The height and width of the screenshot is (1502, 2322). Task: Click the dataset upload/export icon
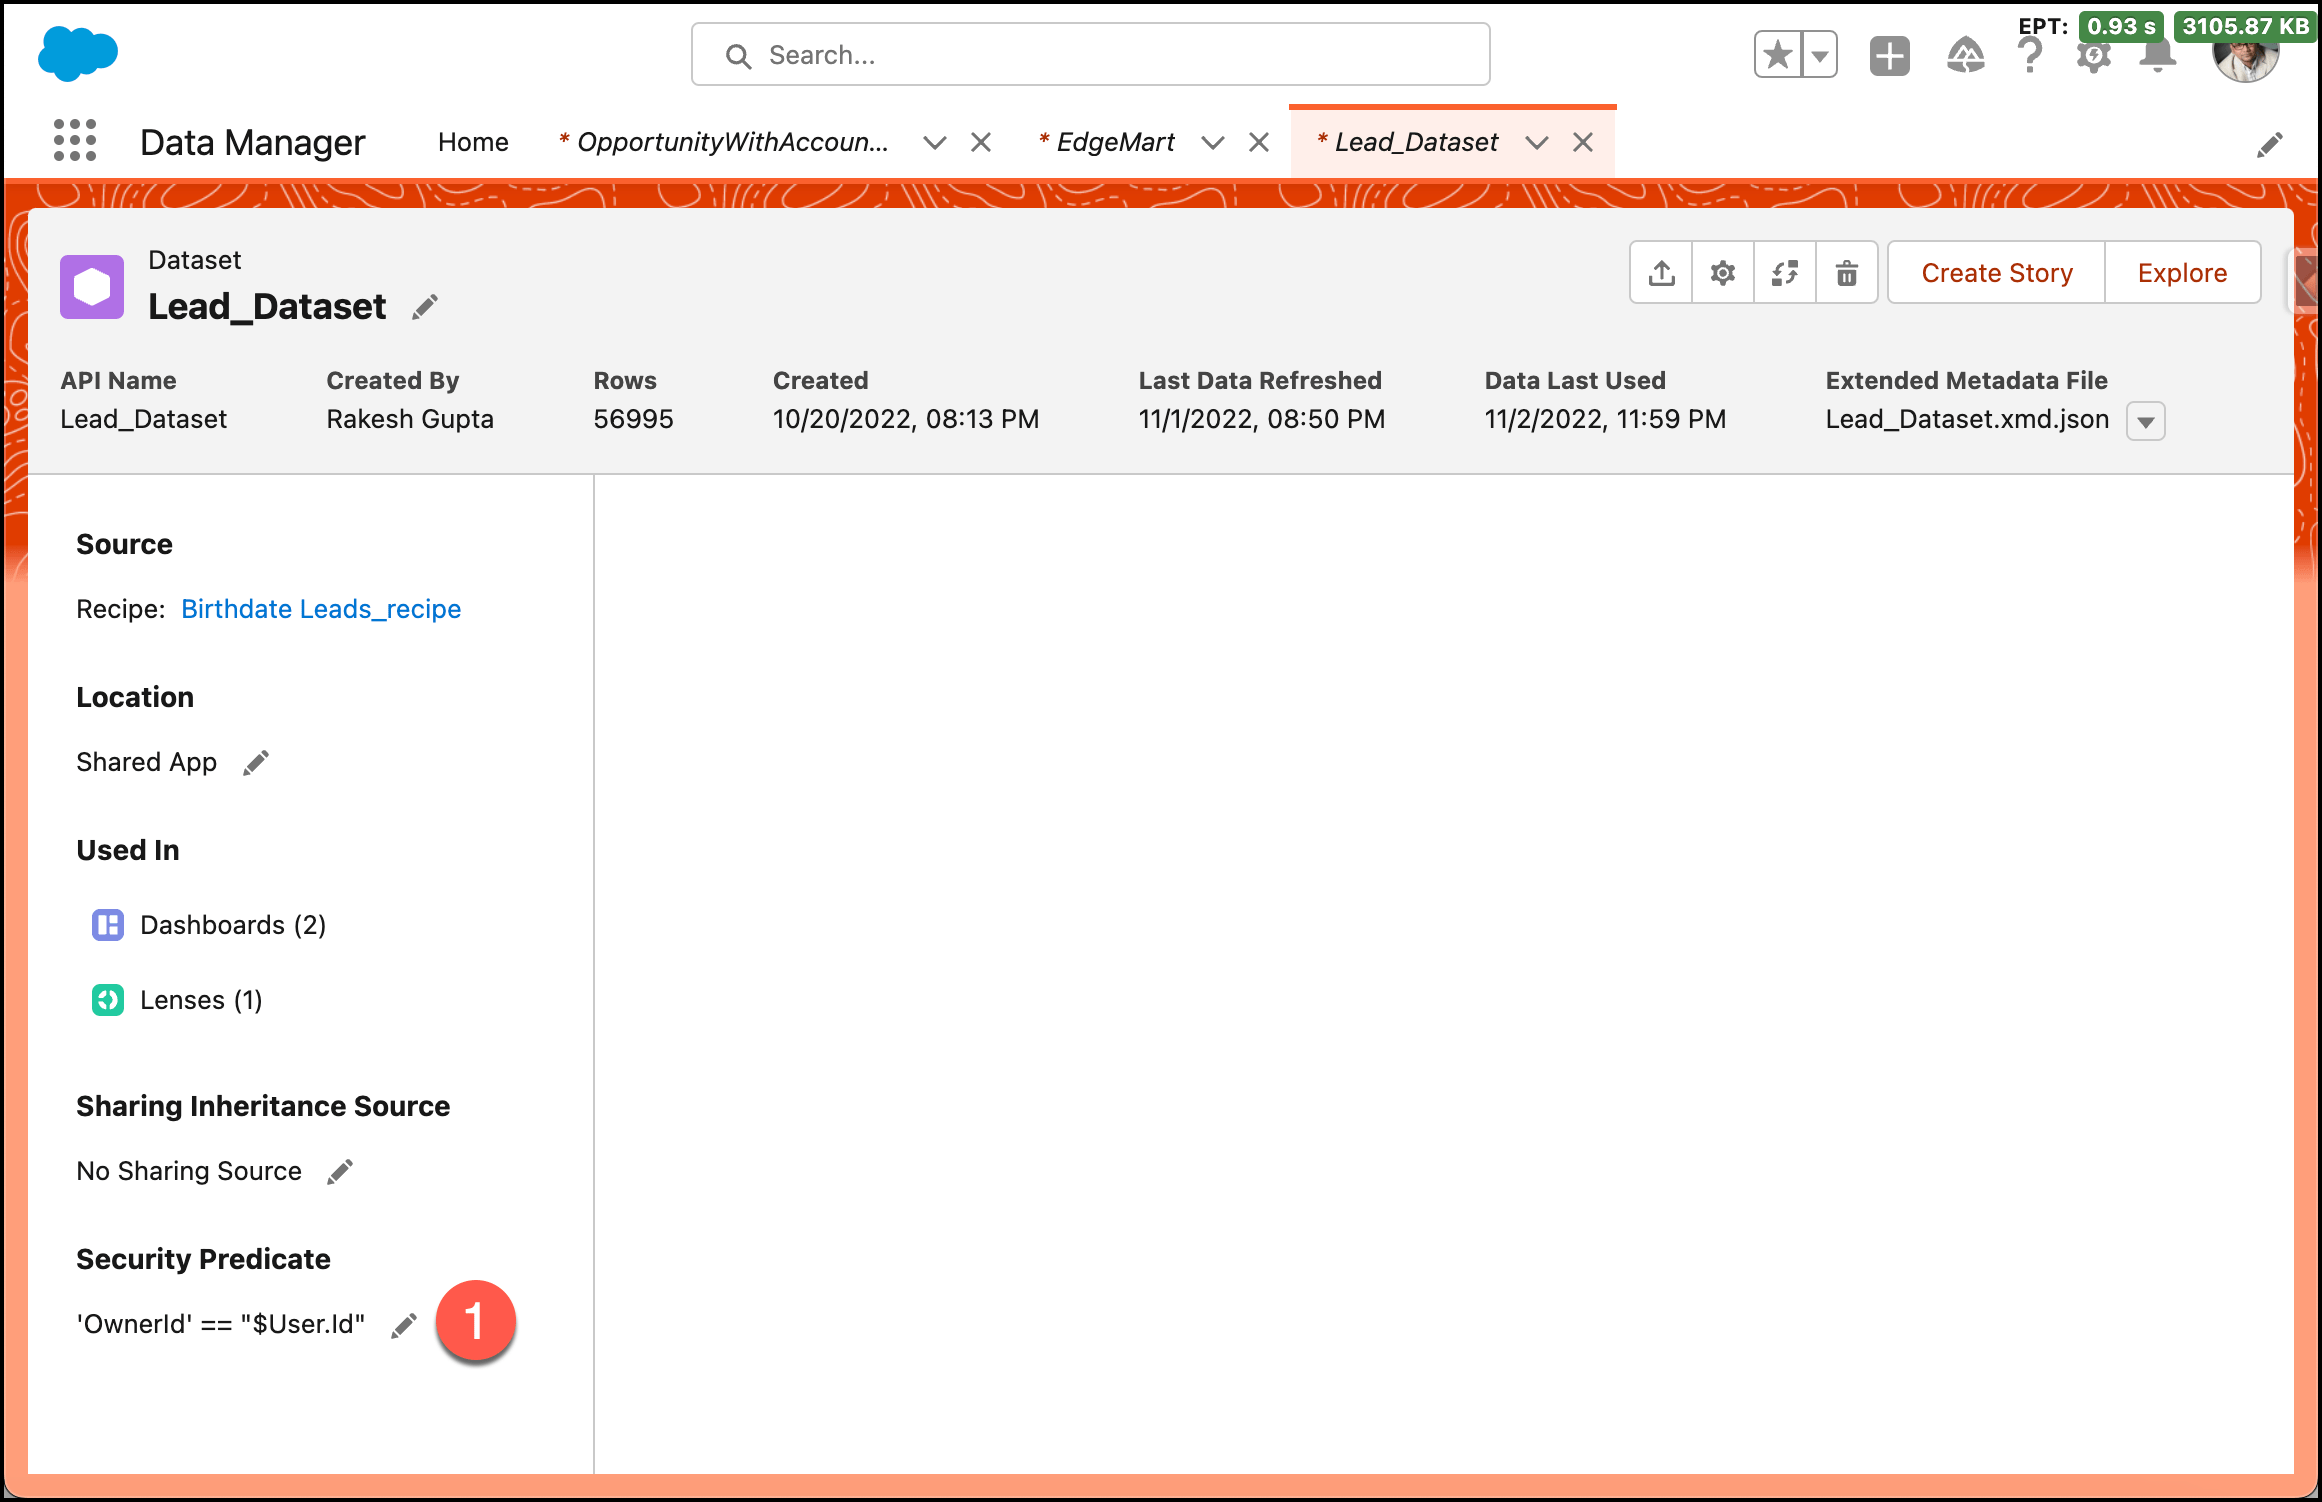tap(1662, 273)
